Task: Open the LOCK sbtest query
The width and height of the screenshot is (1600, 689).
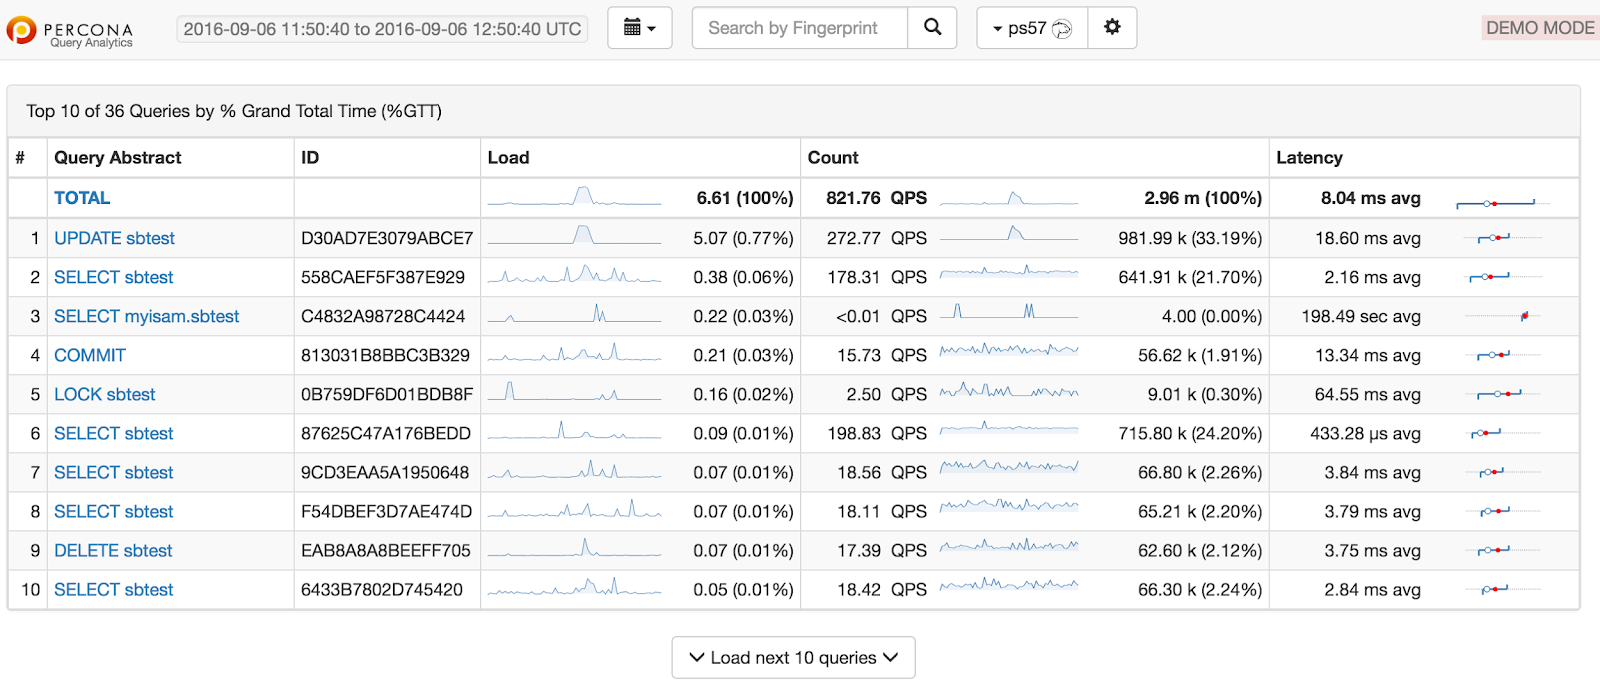Action: point(104,394)
